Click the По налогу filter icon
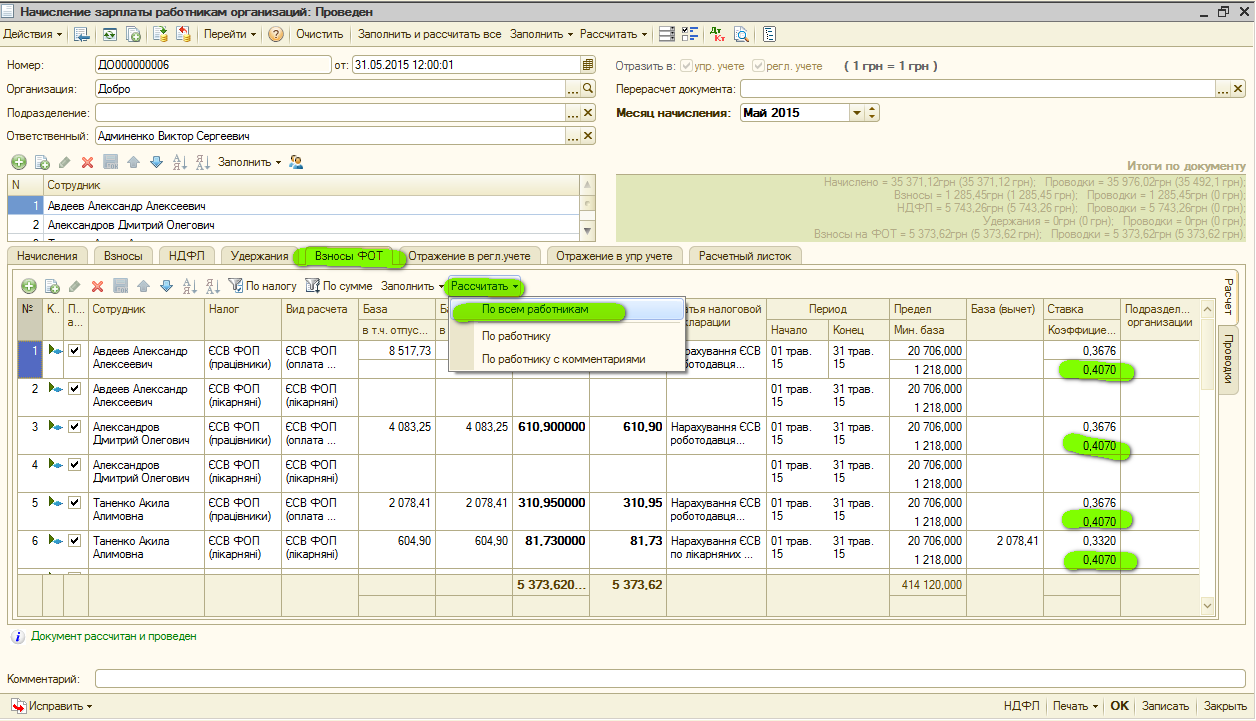The height and width of the screenshot is (721, 1256). [236, 286]
